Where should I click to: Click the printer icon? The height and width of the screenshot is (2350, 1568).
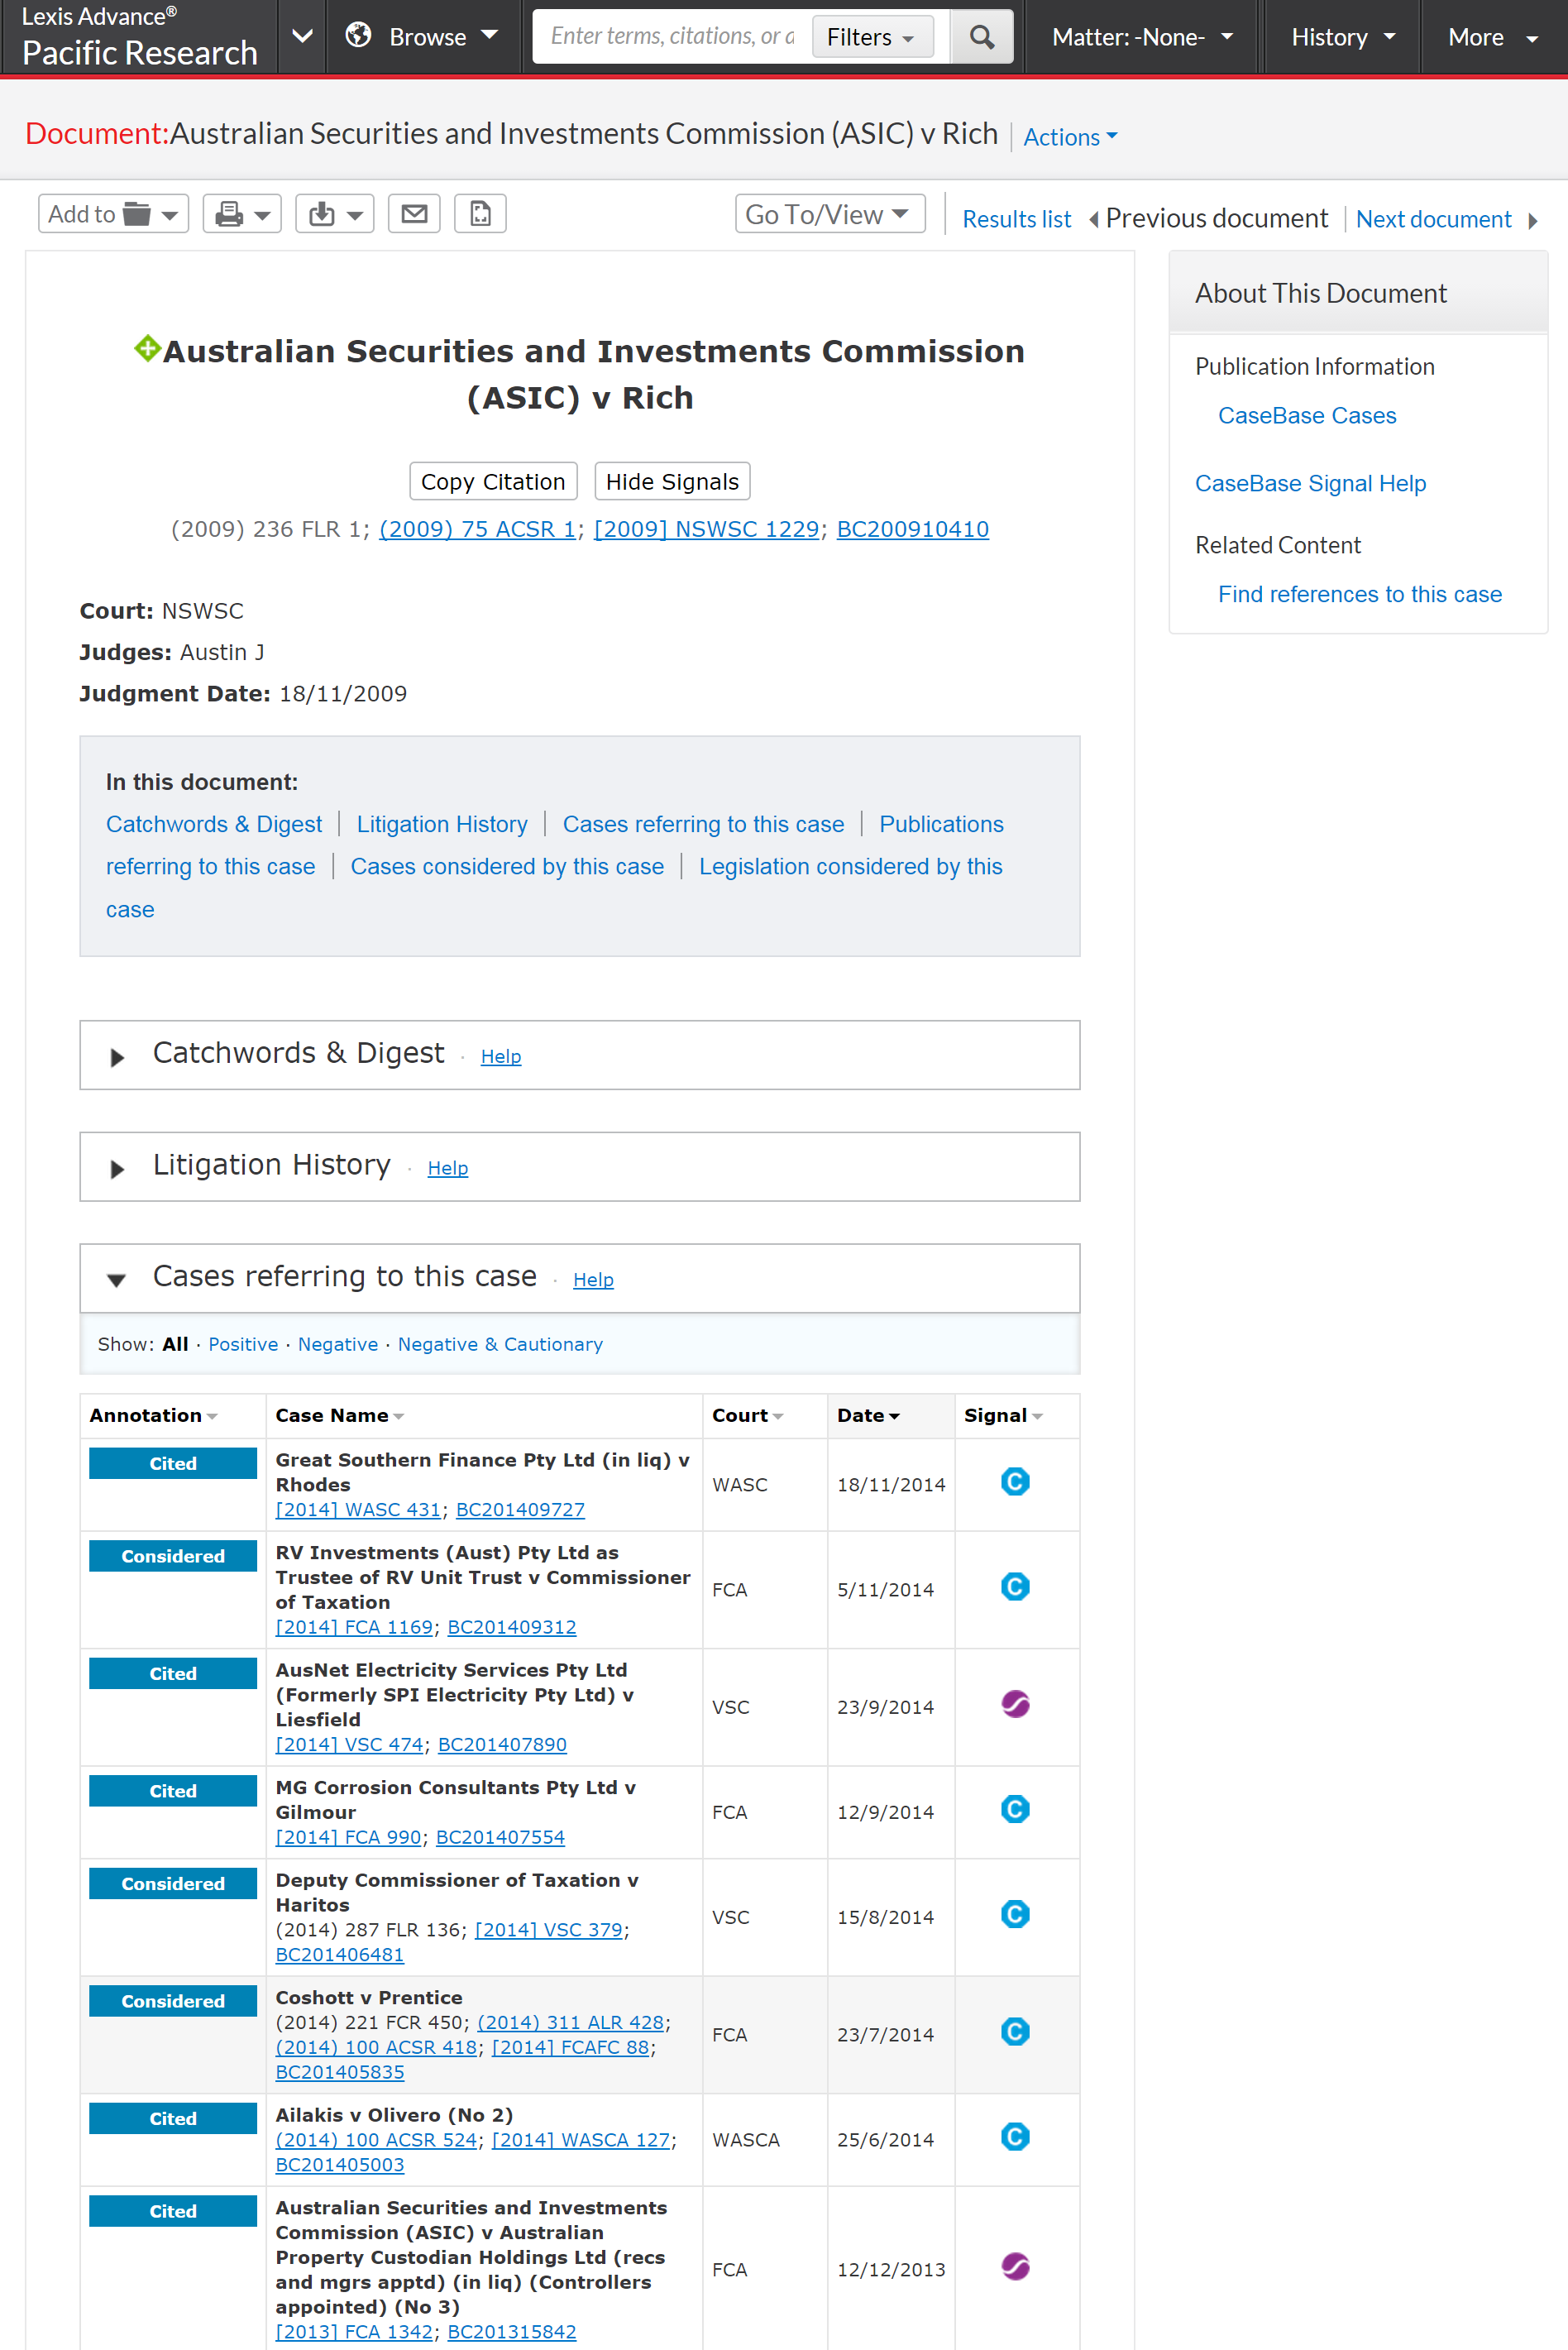(242, 214)
